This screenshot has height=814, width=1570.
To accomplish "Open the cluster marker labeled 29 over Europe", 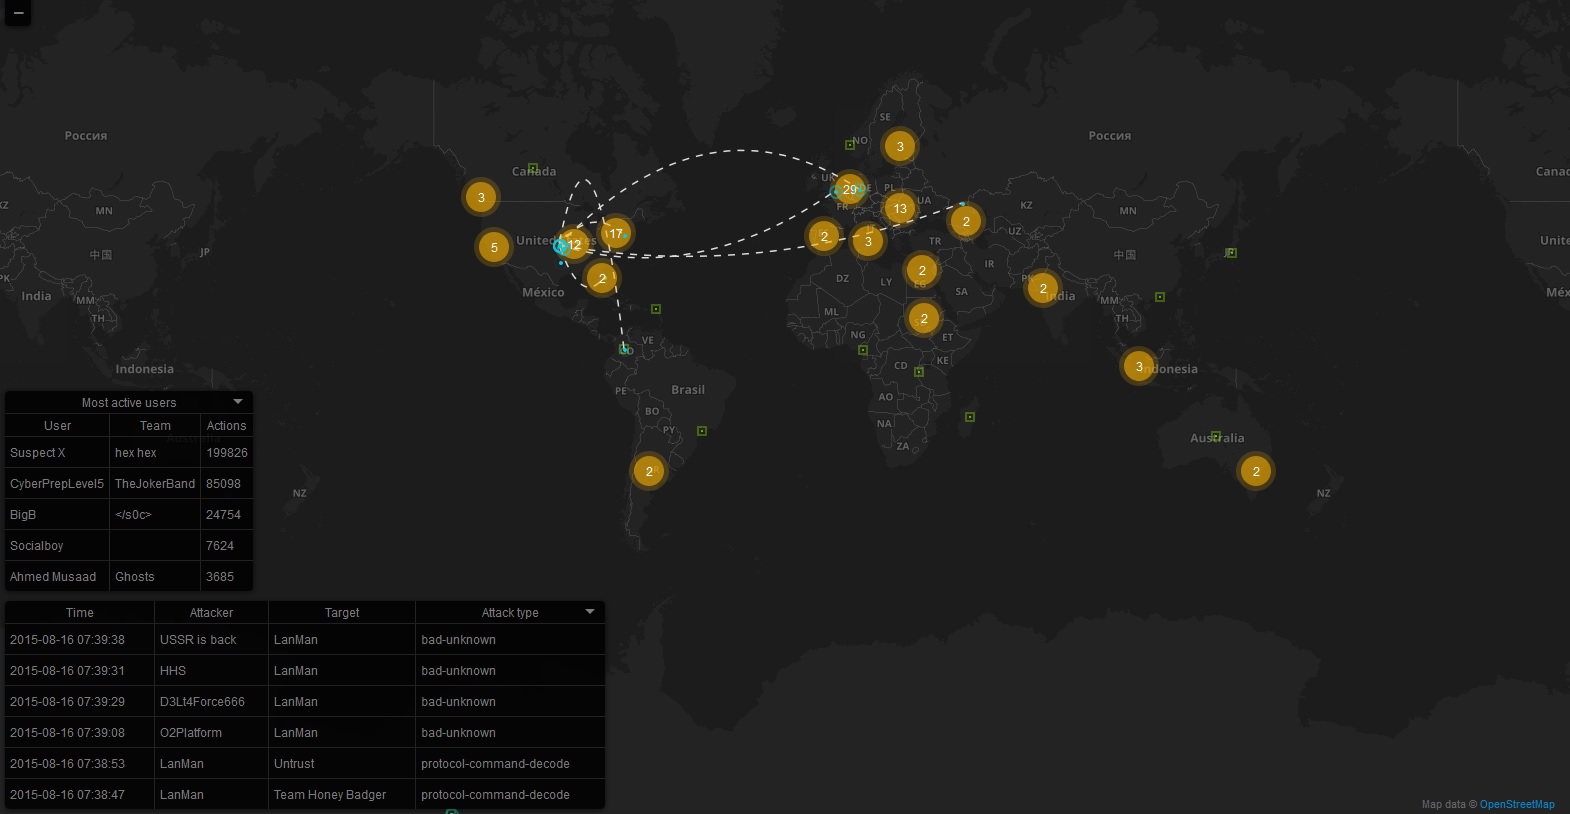I will (850, 189).
